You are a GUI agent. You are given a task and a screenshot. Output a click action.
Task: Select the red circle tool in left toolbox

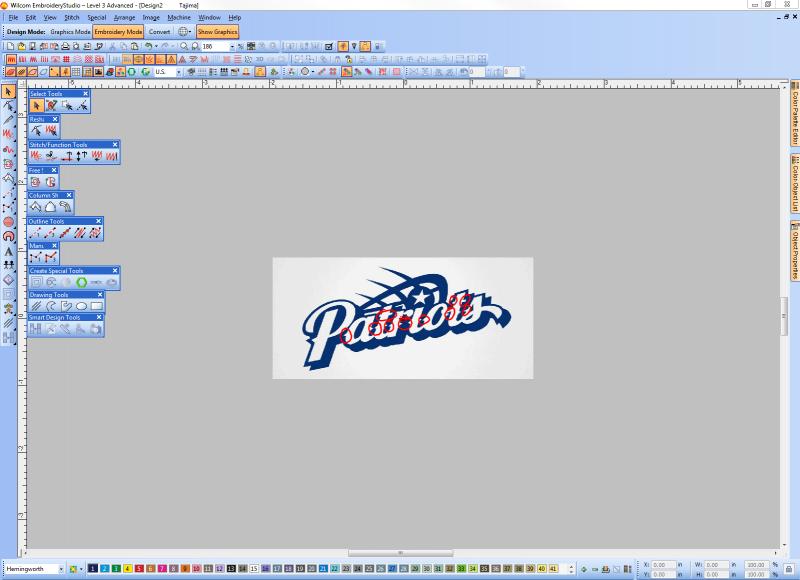pyautogui.click(x=9, y=222)
